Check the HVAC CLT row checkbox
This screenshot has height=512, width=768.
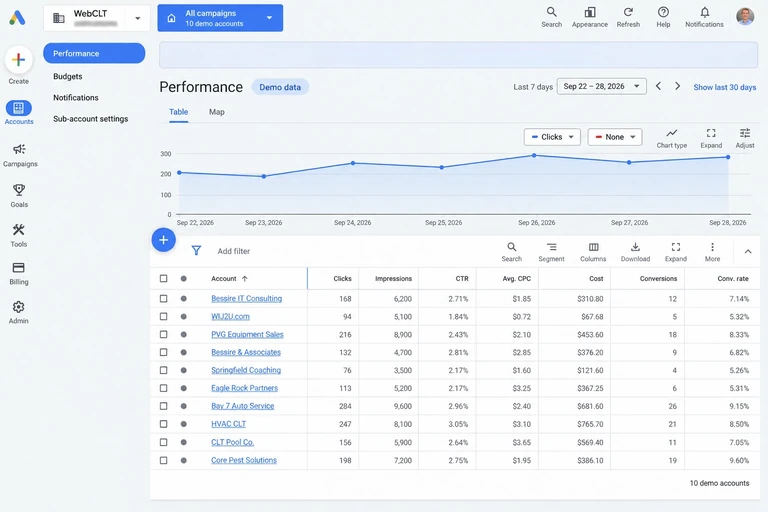coord(164,424)
